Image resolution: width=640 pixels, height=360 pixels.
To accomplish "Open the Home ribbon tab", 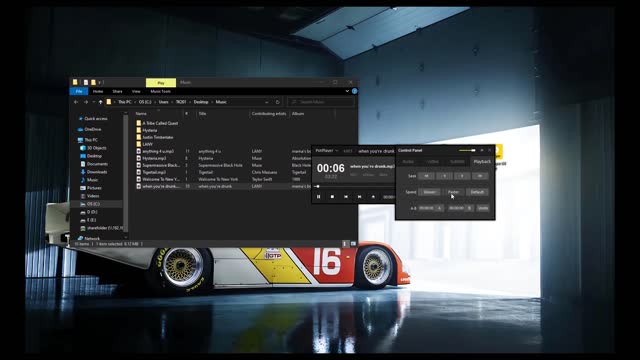I will (x=98, y=91).
